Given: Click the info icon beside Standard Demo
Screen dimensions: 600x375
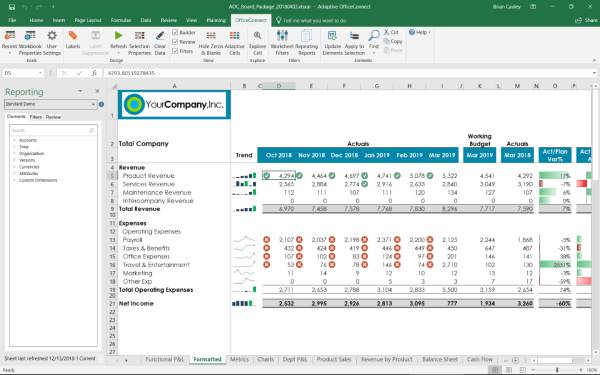Looking at the screenshot, I should (x=101, y=104).
